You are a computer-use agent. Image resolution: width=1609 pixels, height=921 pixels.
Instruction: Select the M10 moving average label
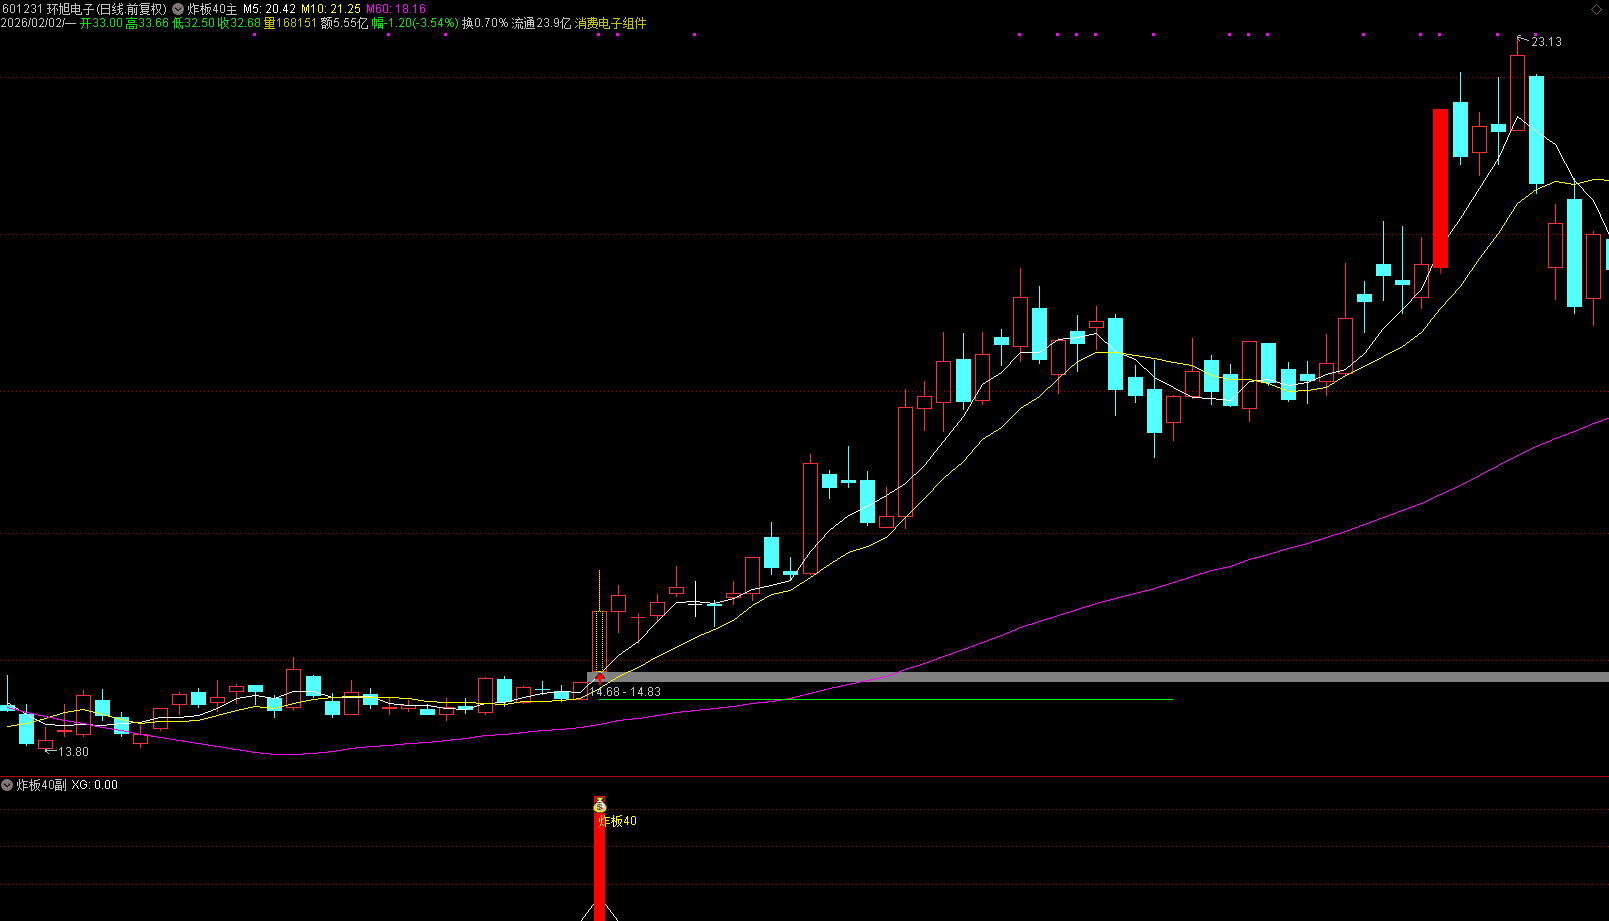[x=331, y=9]
